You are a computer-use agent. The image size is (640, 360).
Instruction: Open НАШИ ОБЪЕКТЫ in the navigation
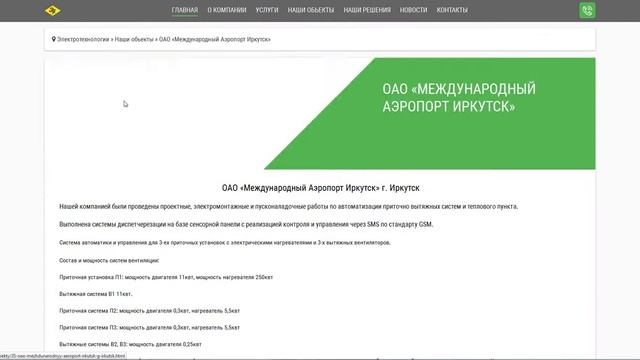click(311, 10)
